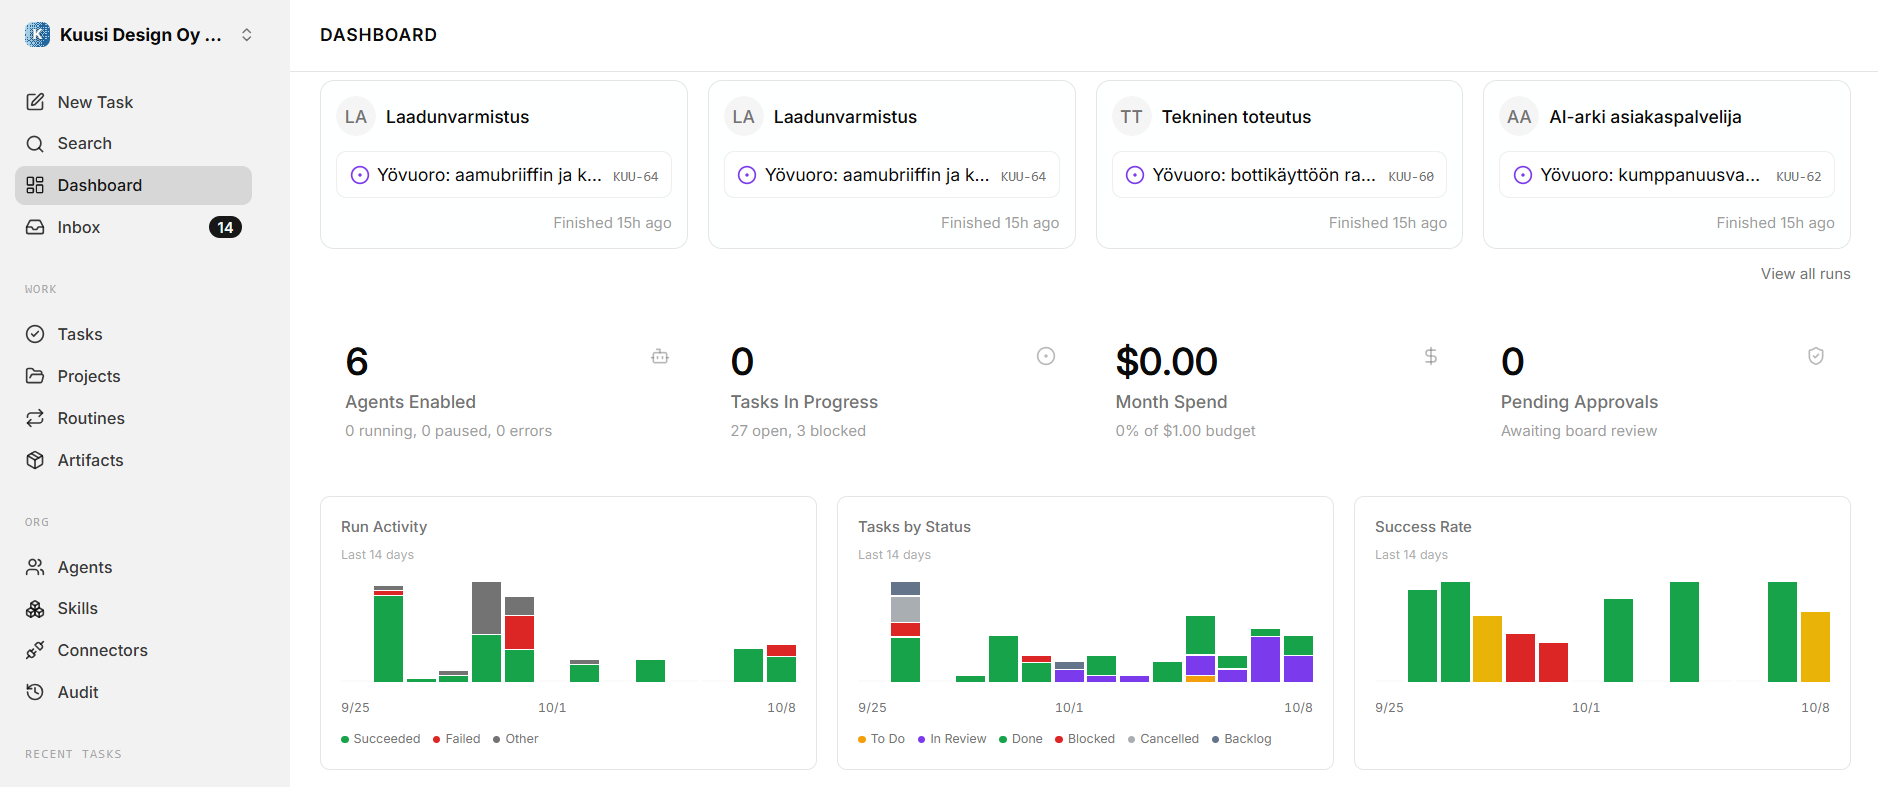1878x787 pixels.
Task: Open Tekninen toteutus run card
Action: 1279,164
